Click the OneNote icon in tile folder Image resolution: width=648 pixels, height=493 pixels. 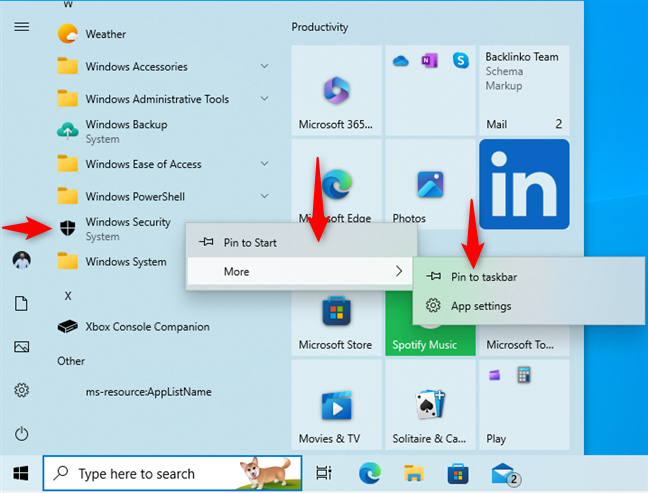point(430,61)
